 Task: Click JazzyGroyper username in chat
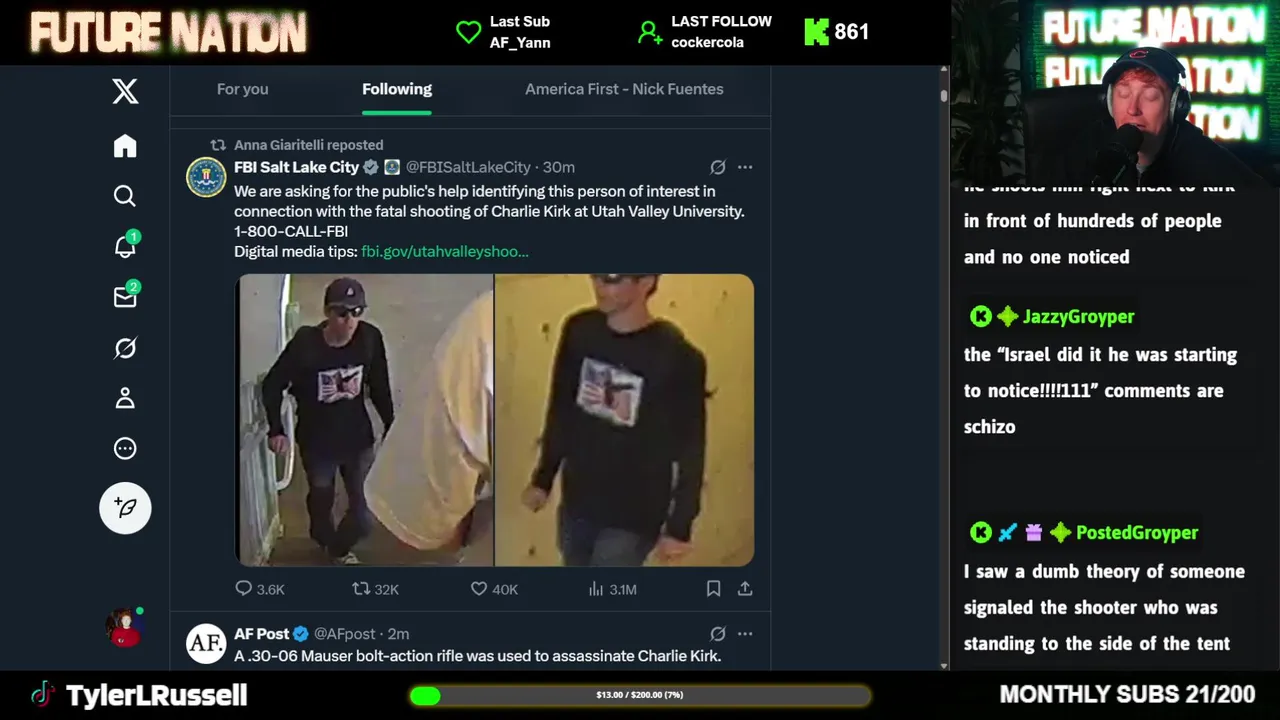pyautogui.click(x=1078, y=316)
